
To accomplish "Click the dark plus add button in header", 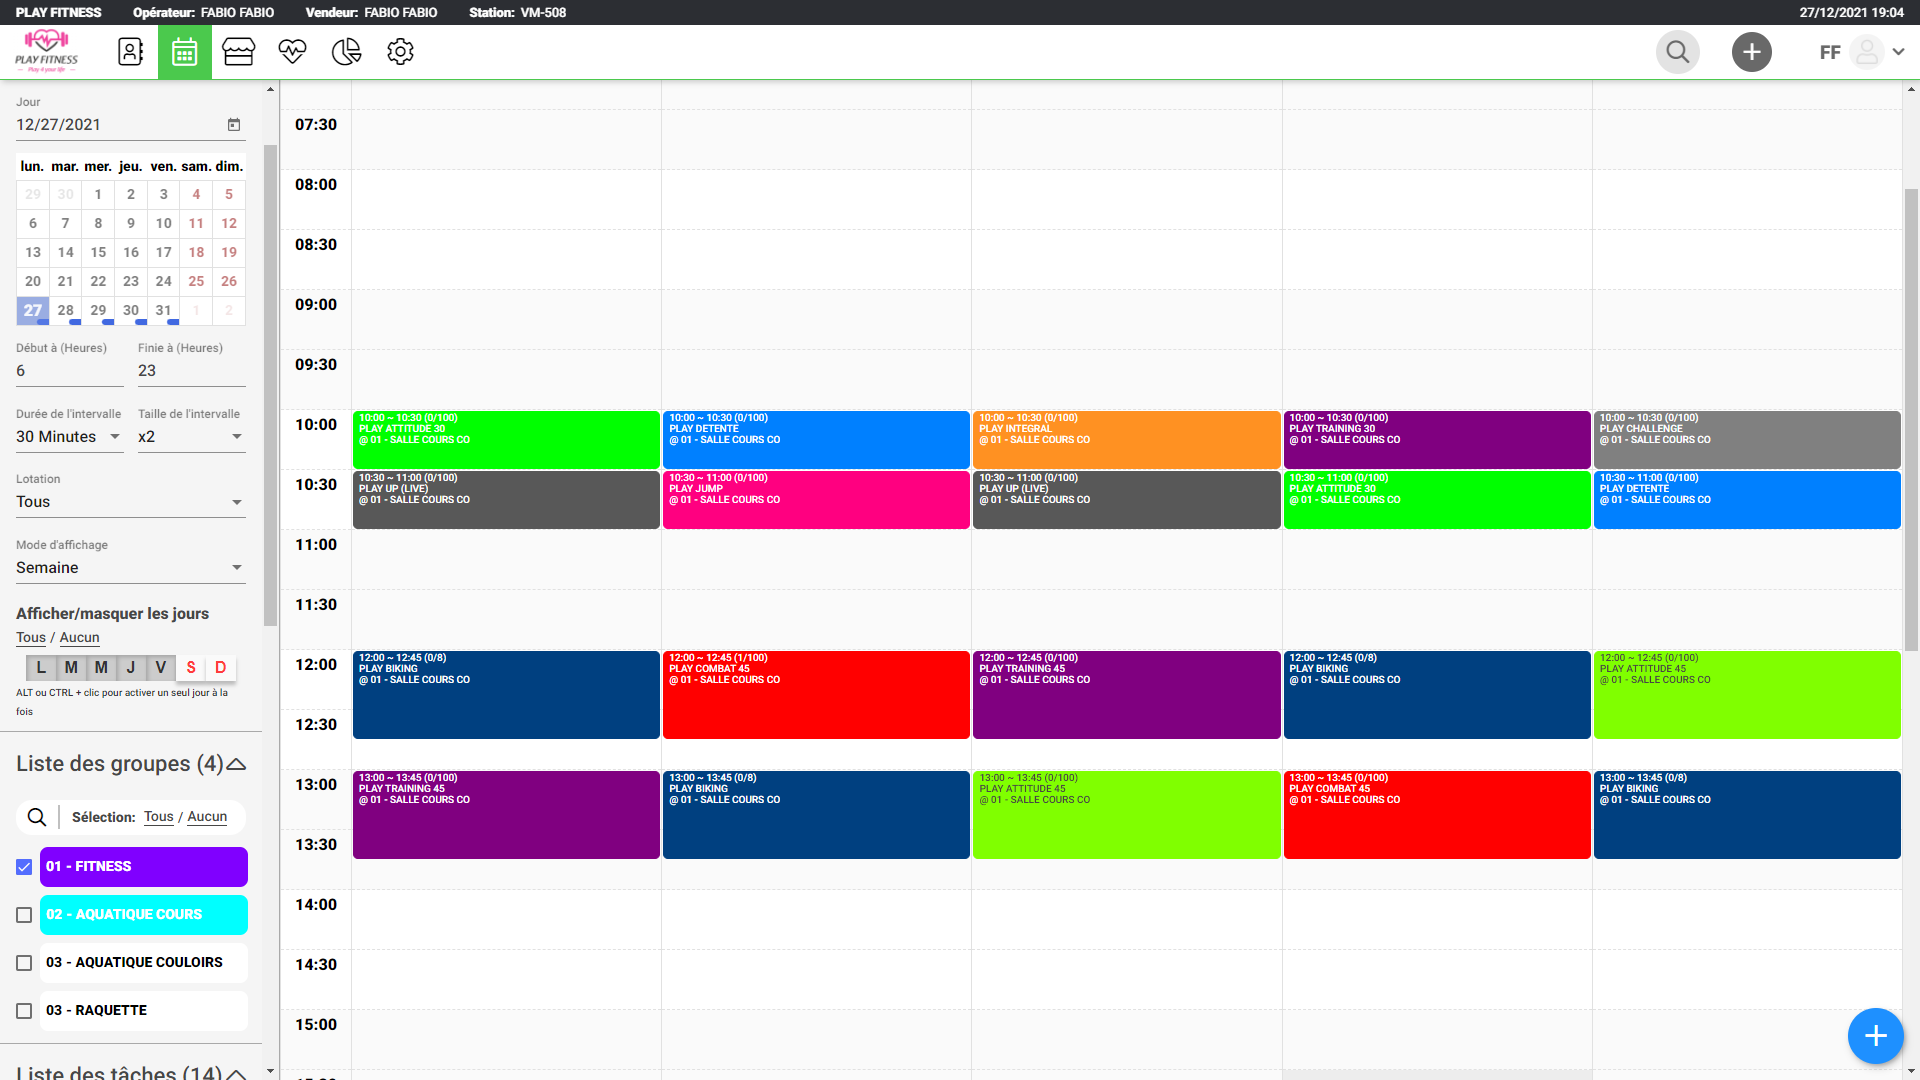I will click(1751, 52).
